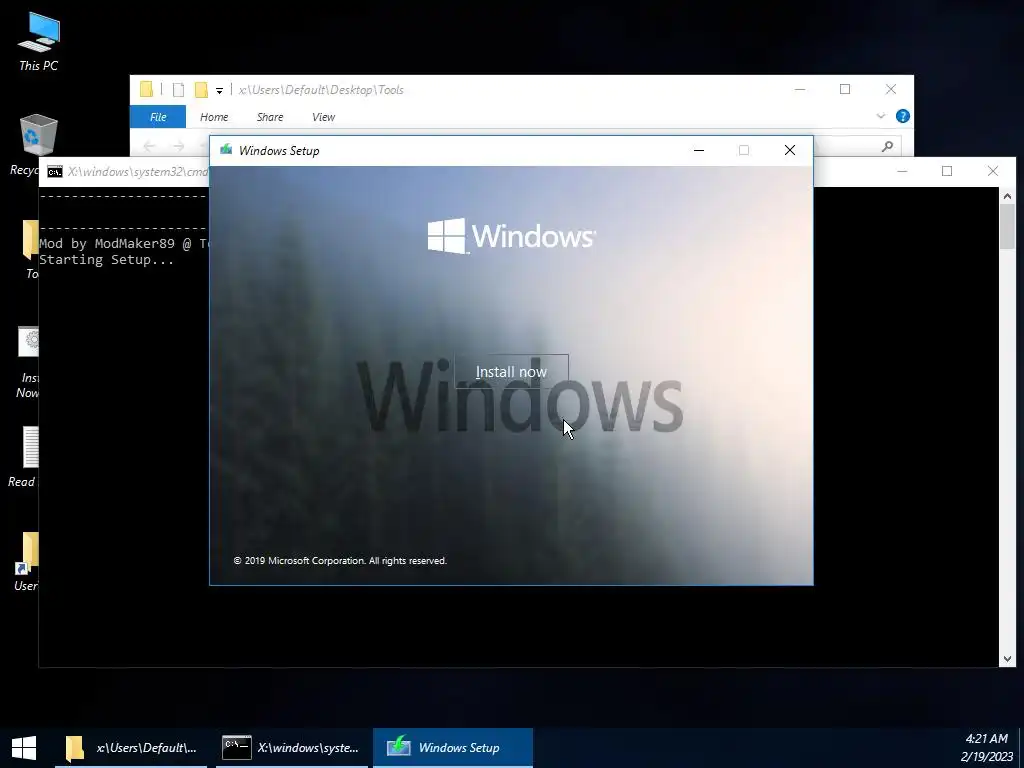Click the Explorer search magnifier icon
The height and width of the screenshot is (768, 1024).
[887, 146]
